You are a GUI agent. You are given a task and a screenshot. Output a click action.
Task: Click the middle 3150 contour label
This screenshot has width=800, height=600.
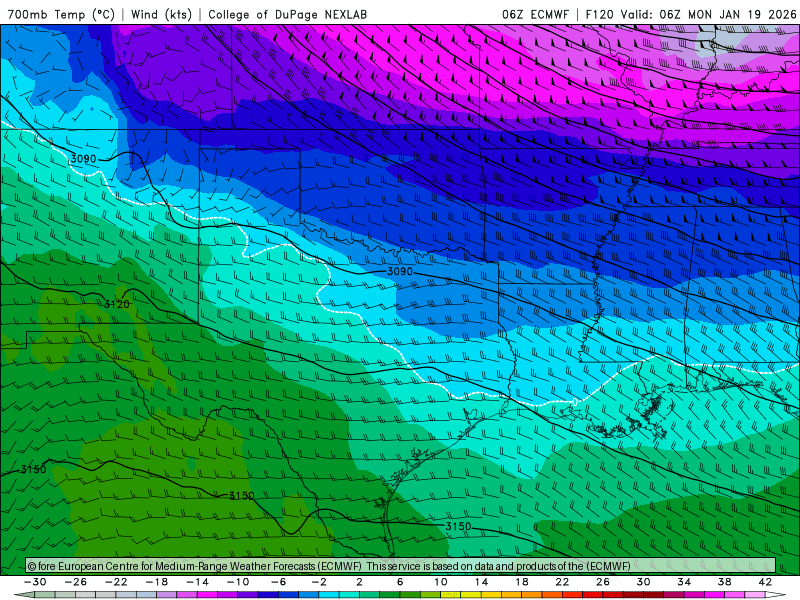tap(241, 495)
